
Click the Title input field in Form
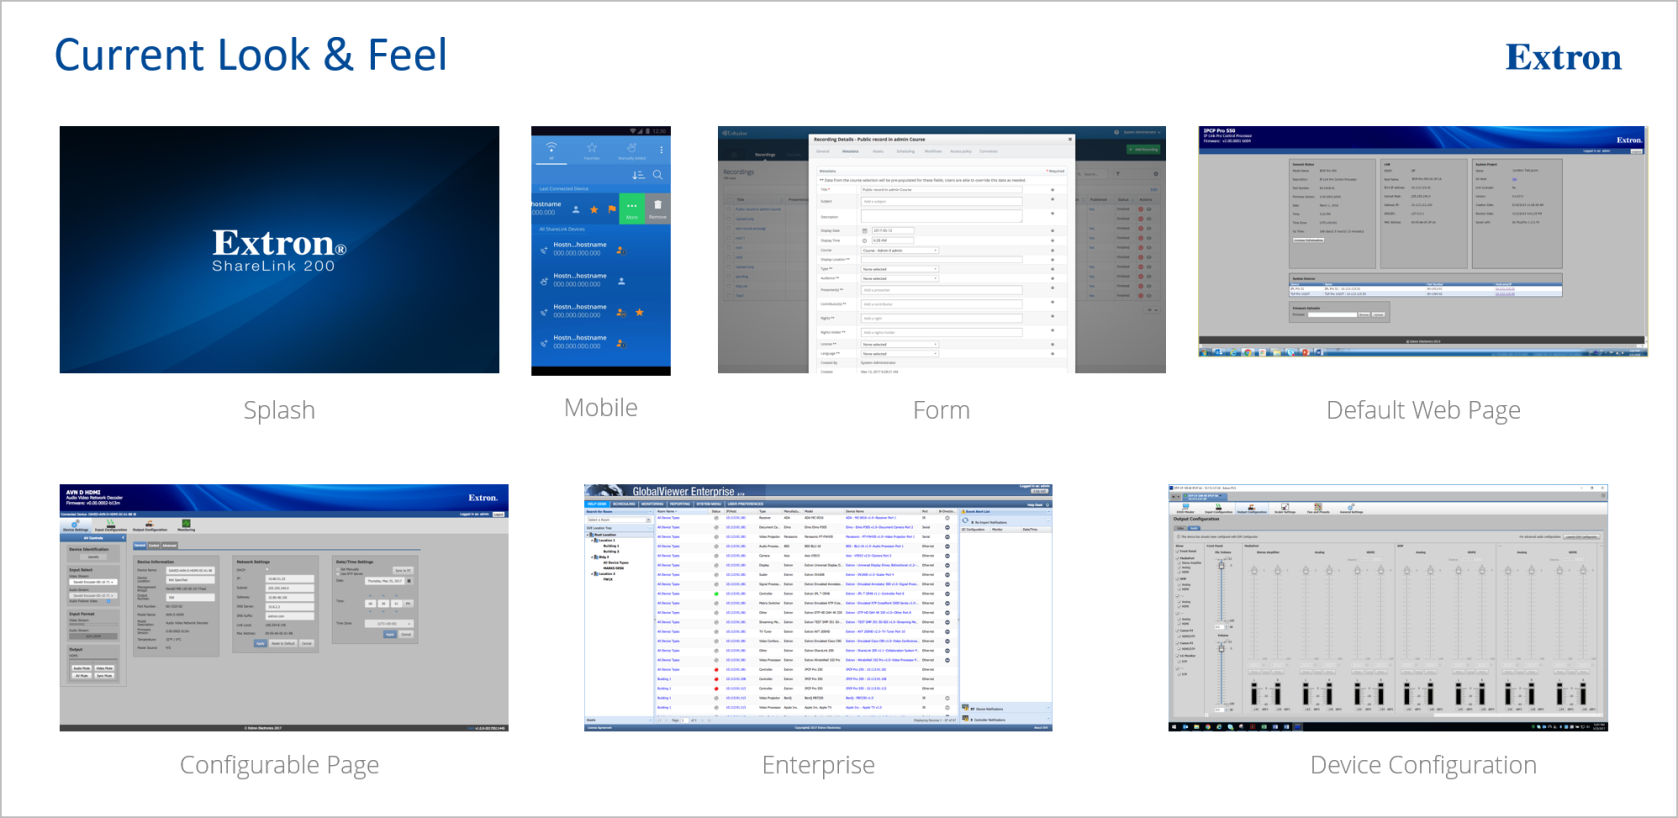click(942, 190)
